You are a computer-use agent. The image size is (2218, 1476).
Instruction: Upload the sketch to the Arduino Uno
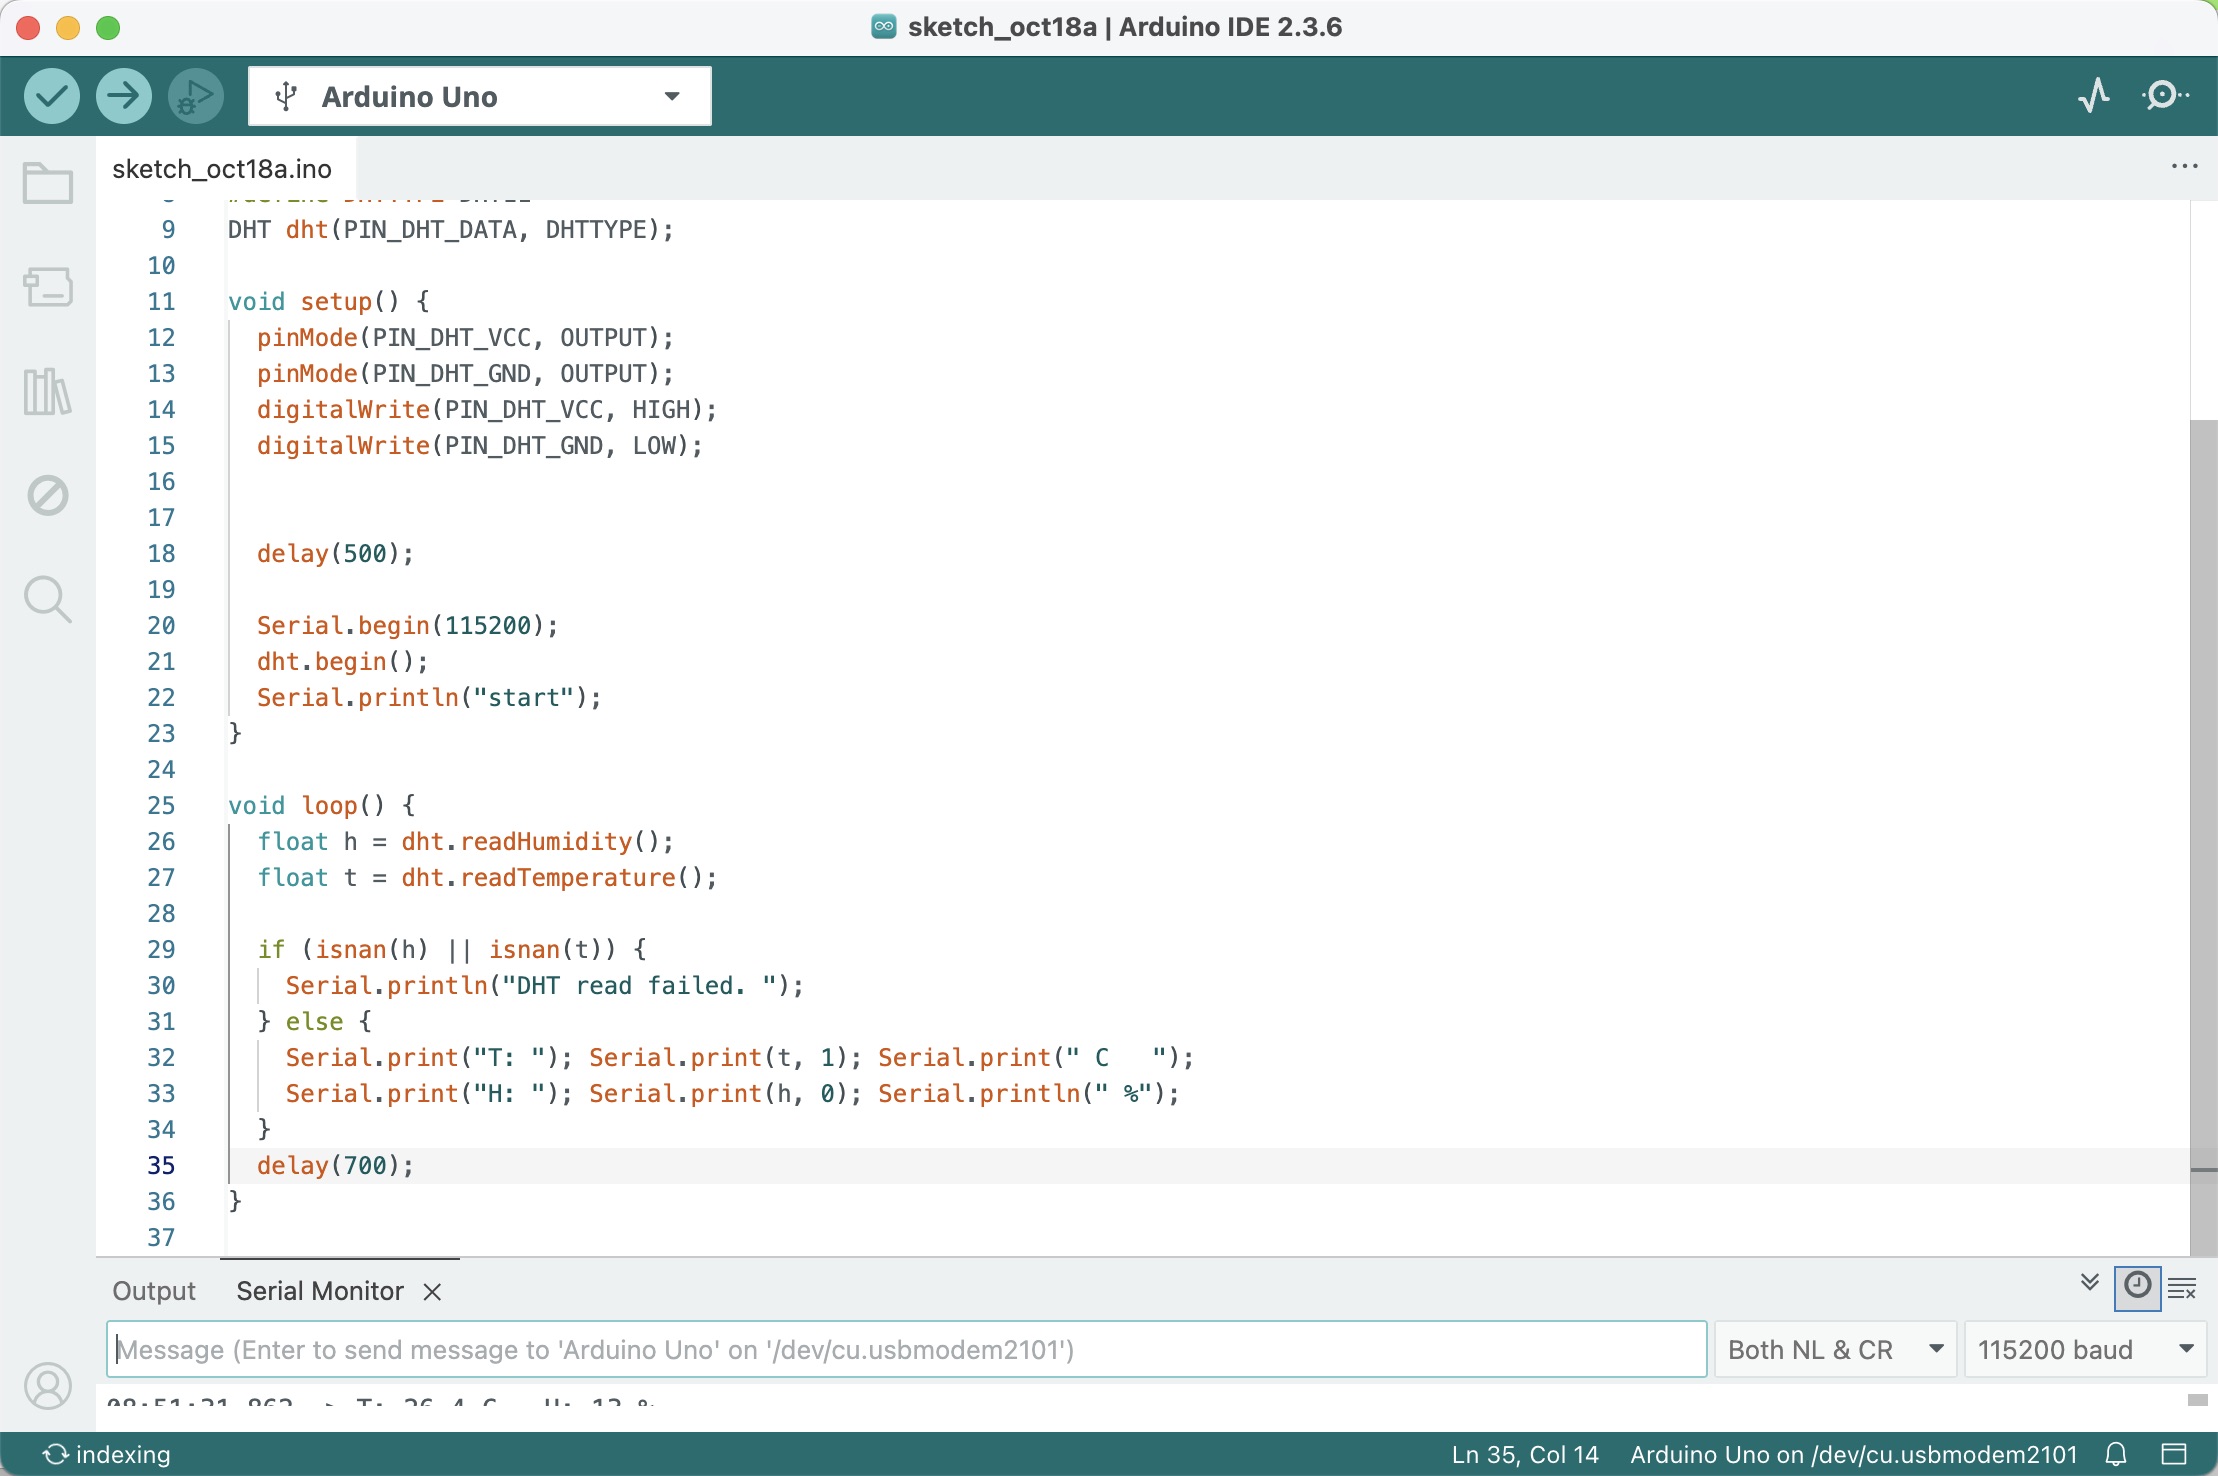pyautogui.click(x=123, y=95)
